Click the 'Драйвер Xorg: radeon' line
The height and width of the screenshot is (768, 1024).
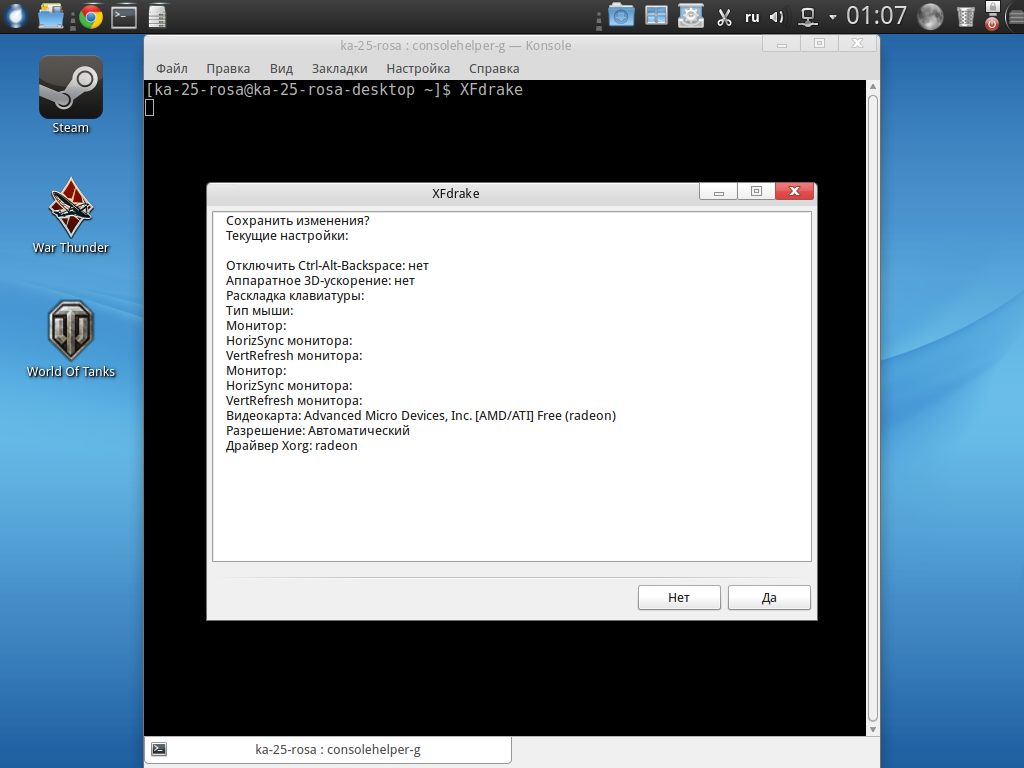[292, 446]
